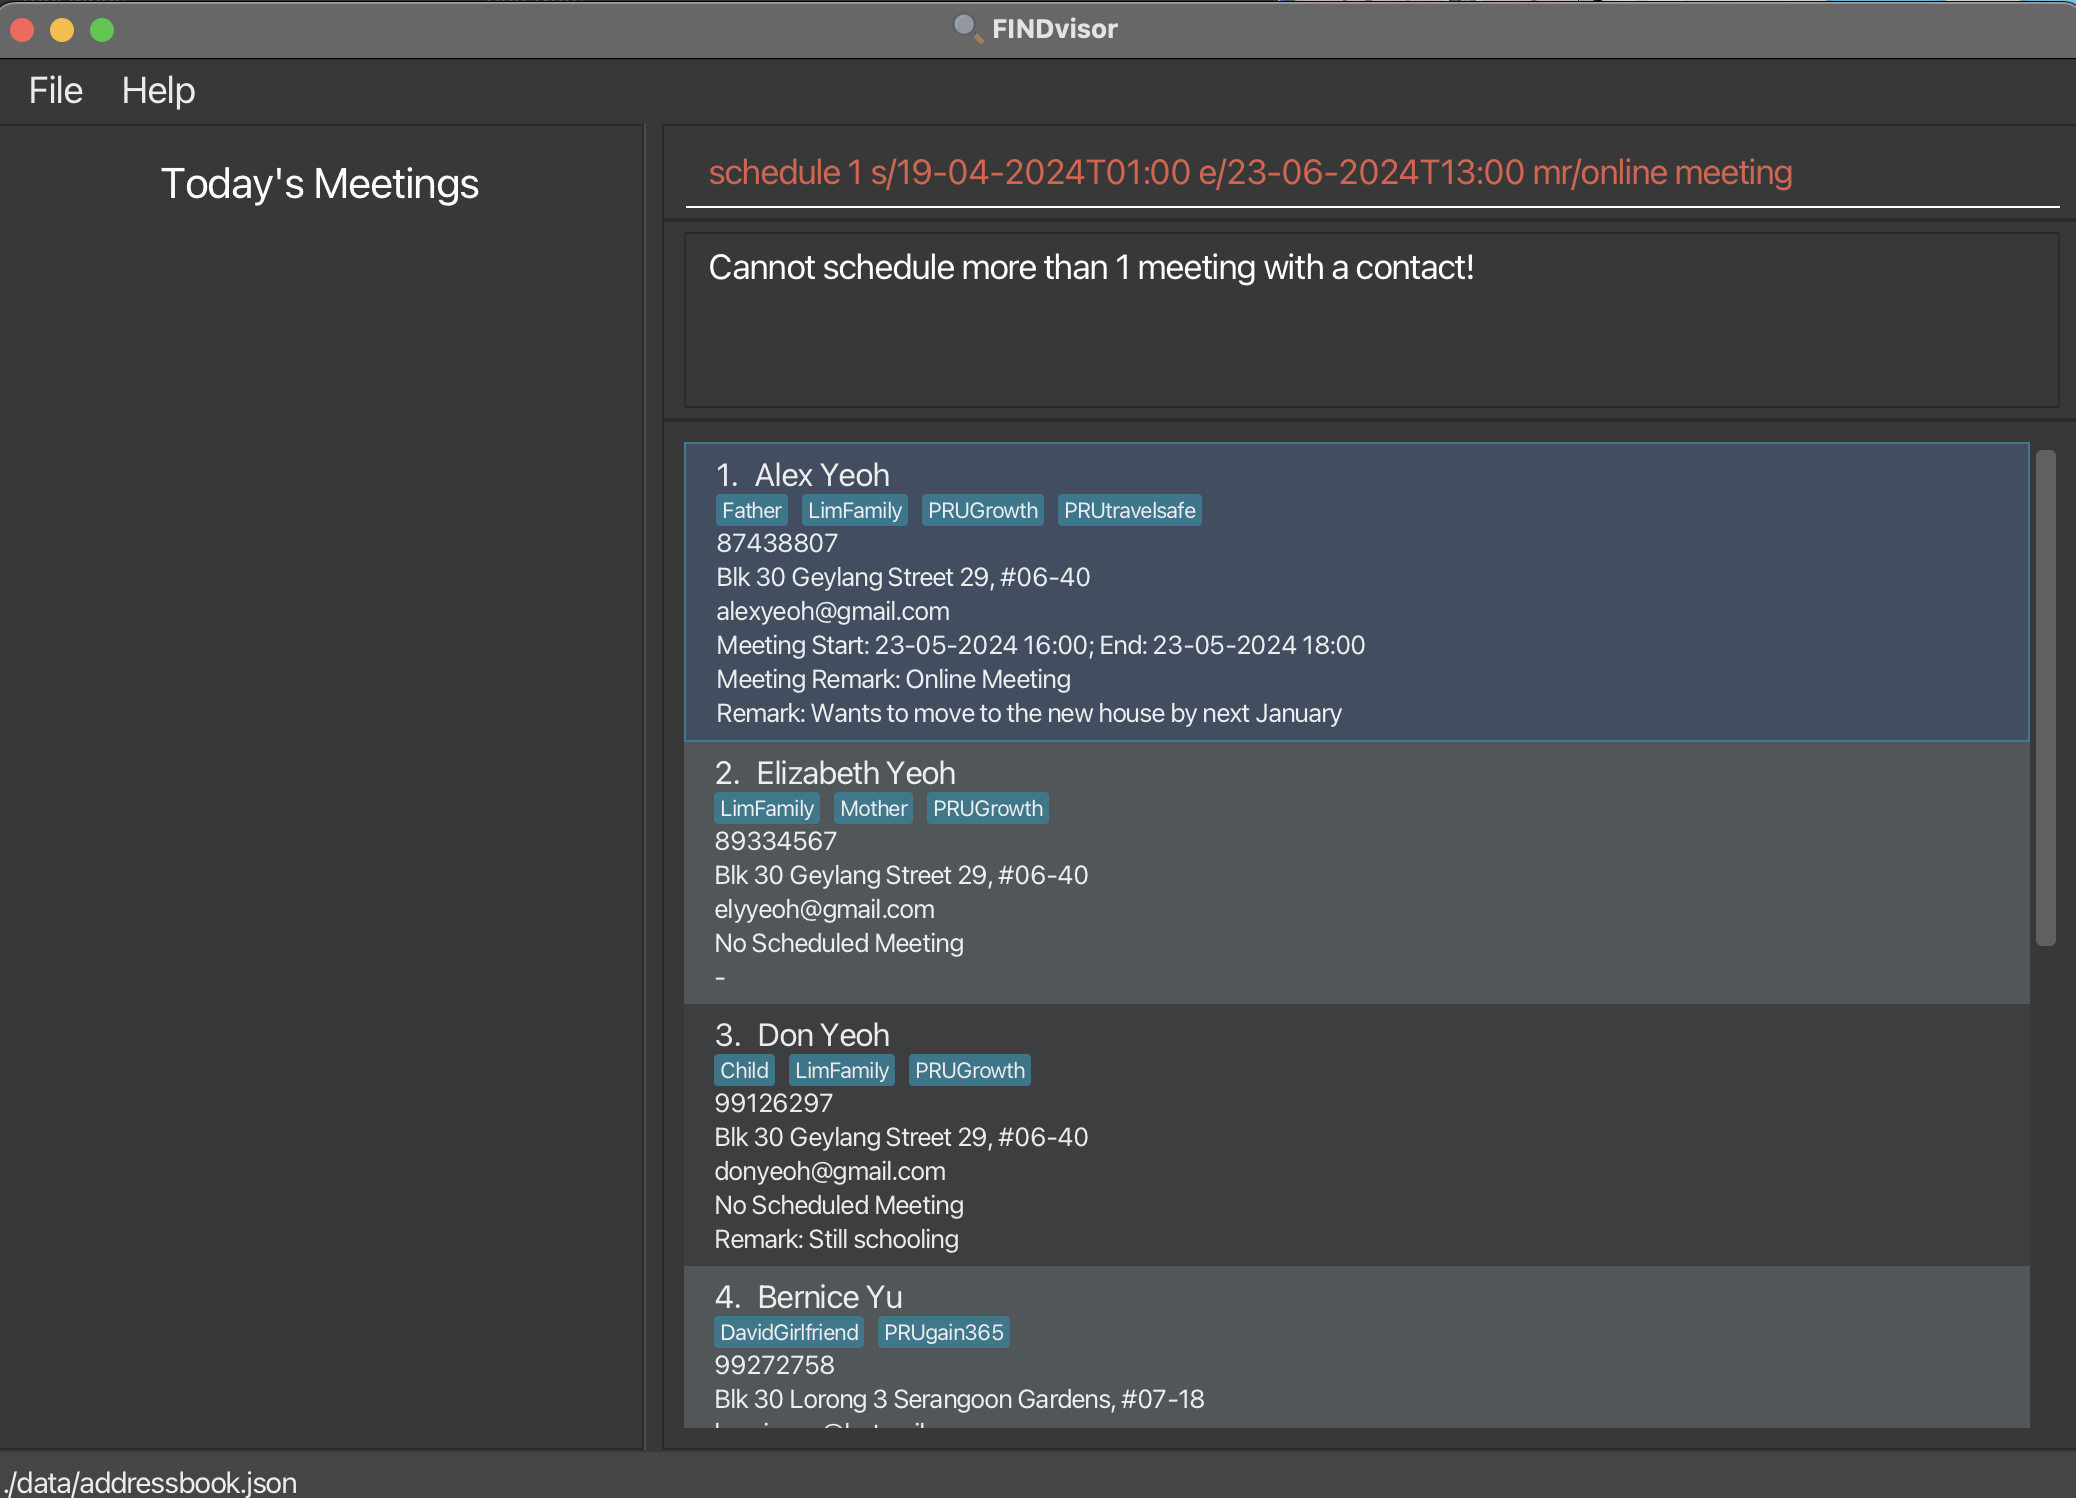This screenshot has height=1498, width=2076.
Task: Click the contact list scrollbar thumb
Action: [x=2045, y=698]
